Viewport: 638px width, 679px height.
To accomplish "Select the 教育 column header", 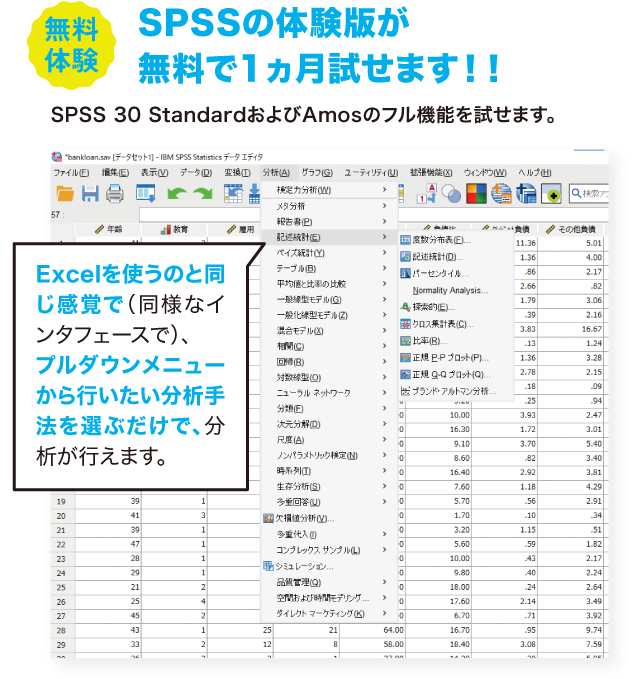I will point(175,230).
